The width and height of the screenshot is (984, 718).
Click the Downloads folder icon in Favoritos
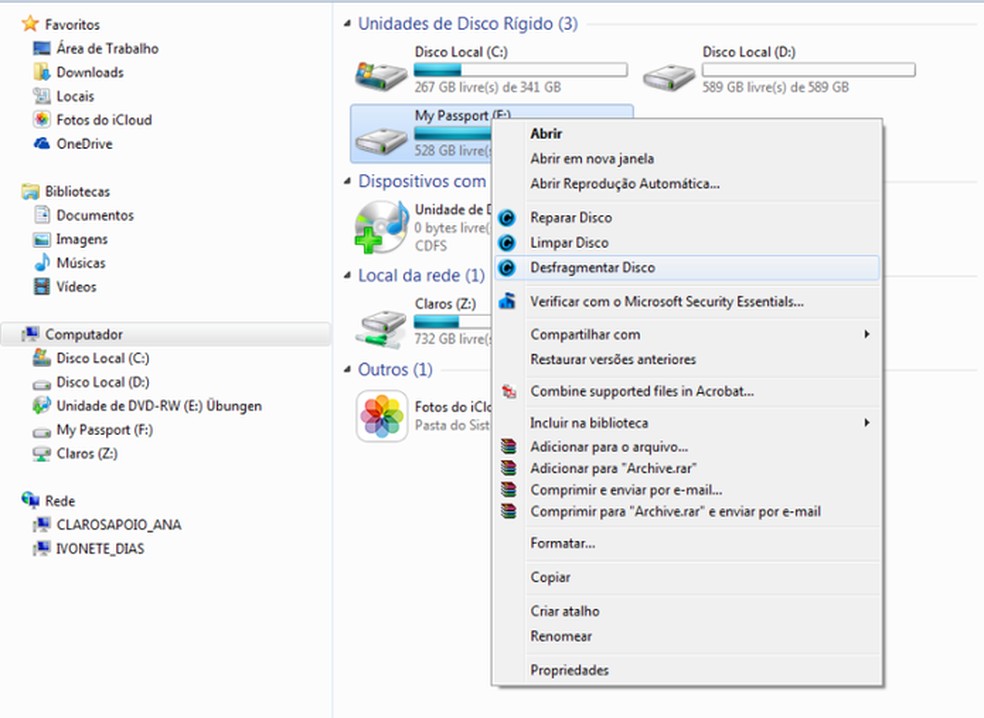(41, 72)
